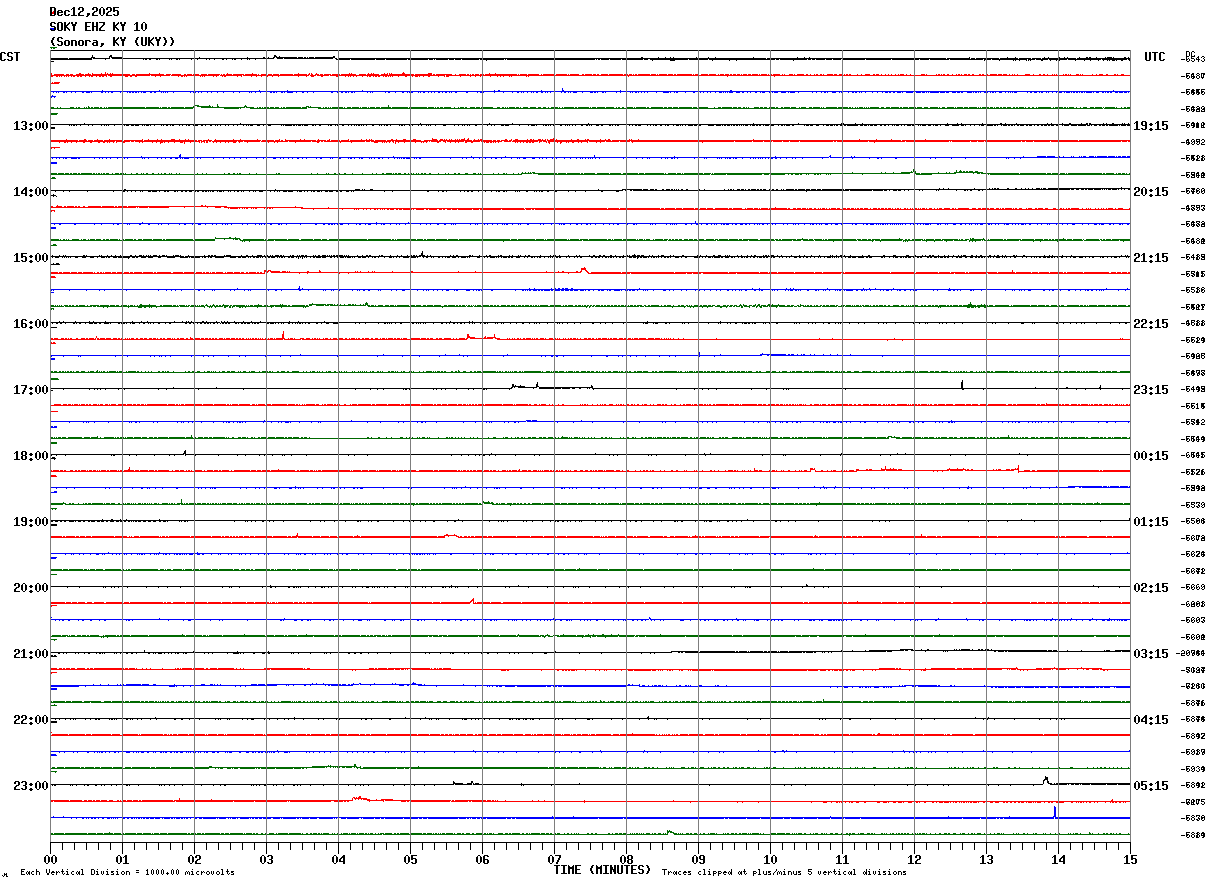Click the 03 minute axis tick label
The height and width of the screenshot is (886, 1210).
(266, 859)
